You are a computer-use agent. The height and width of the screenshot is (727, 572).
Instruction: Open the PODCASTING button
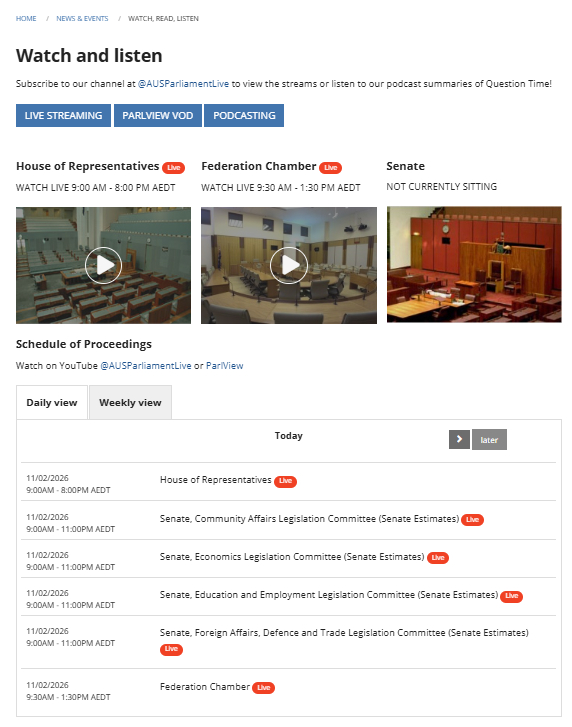(x=244, y=115)
